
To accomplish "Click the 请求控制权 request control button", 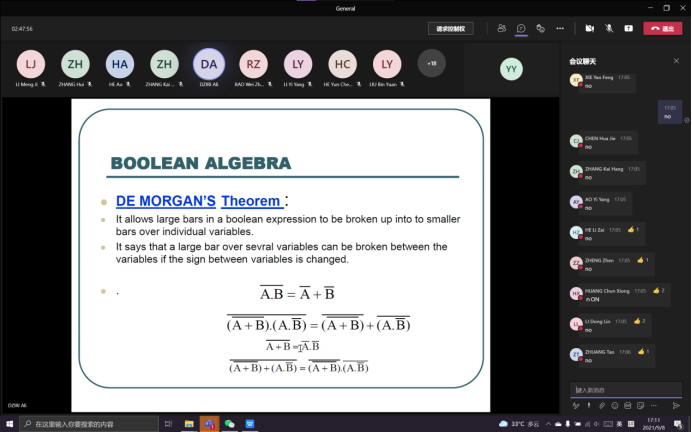I will point(451,29).
